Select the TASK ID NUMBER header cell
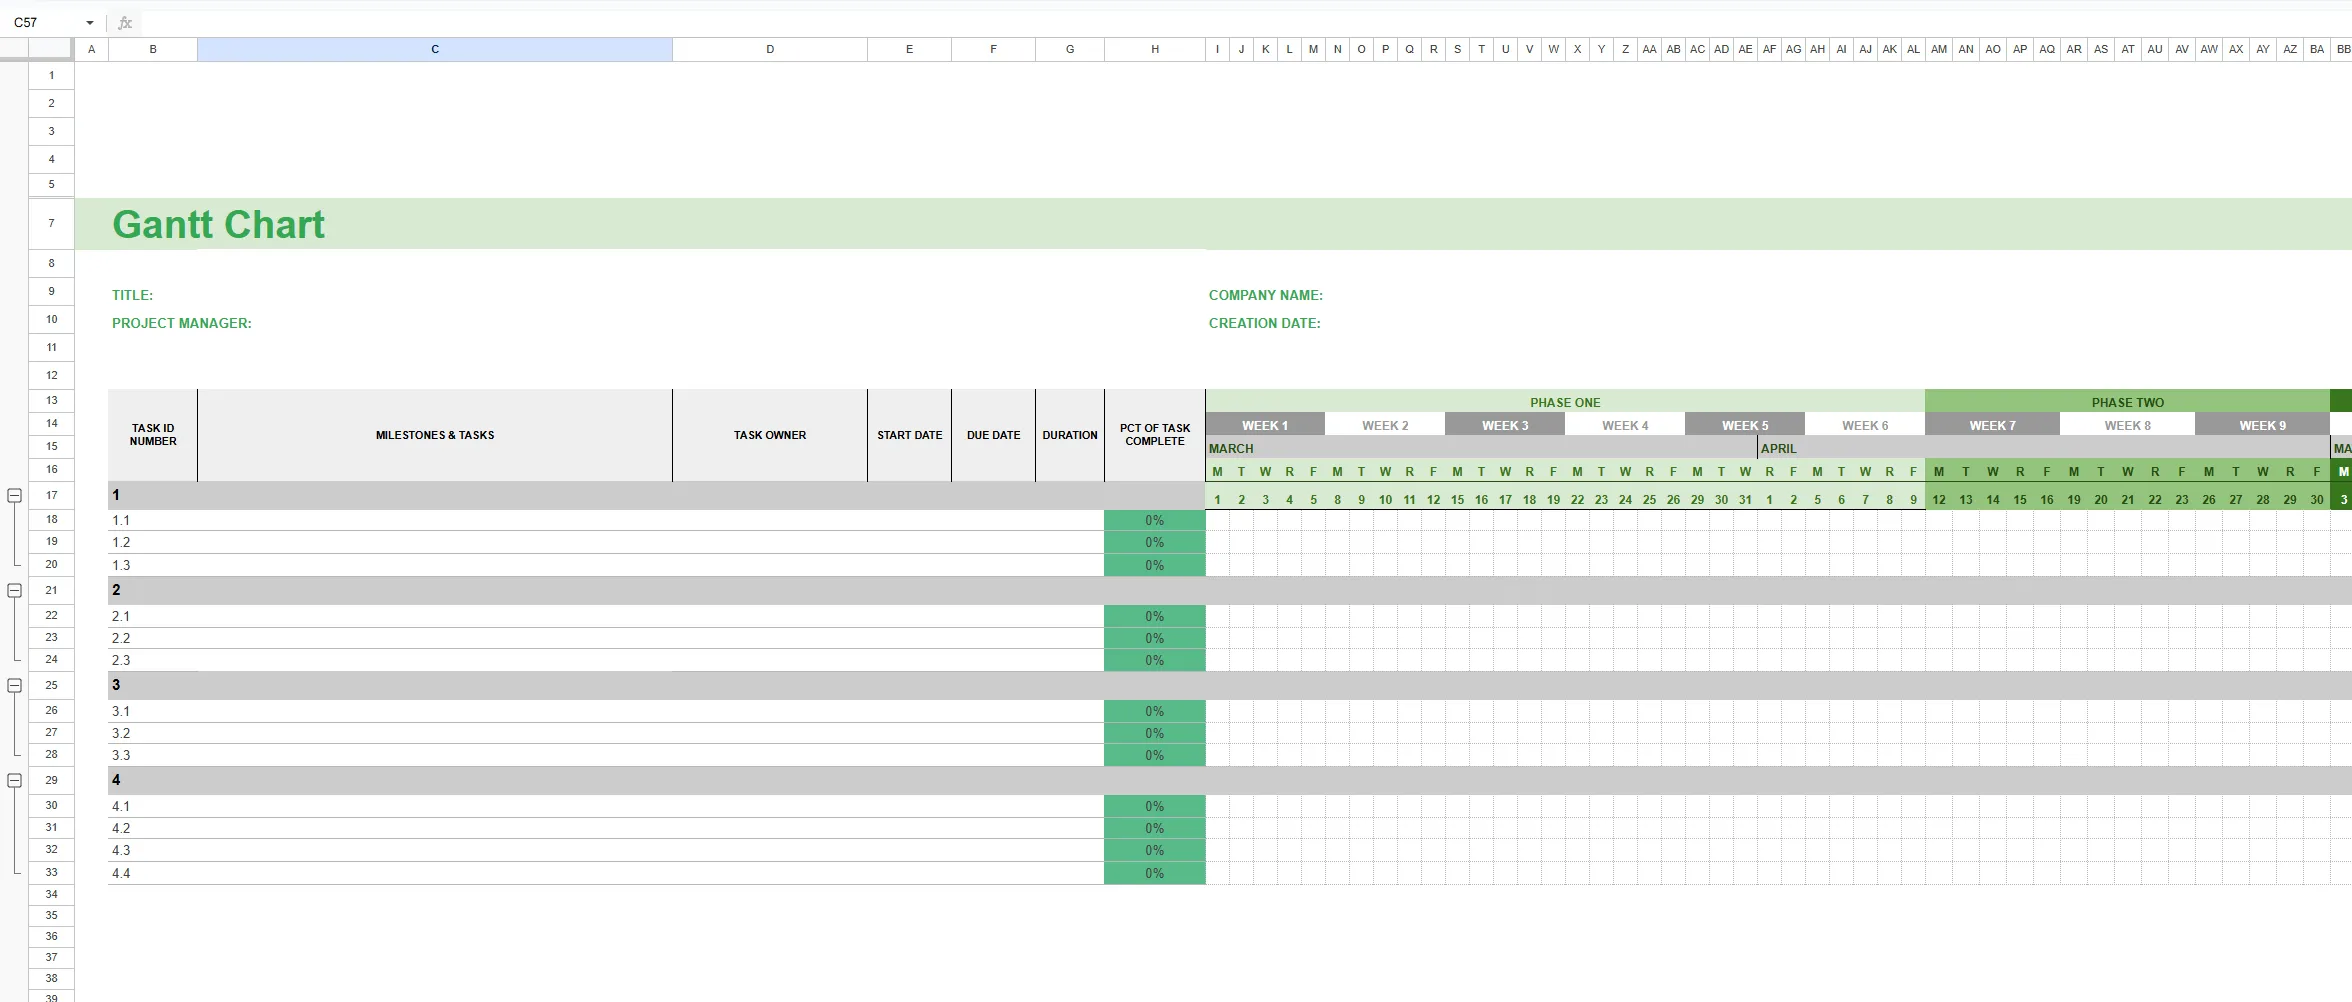The height and width of the screenshot is (1002, 2352). coord(153,435)
